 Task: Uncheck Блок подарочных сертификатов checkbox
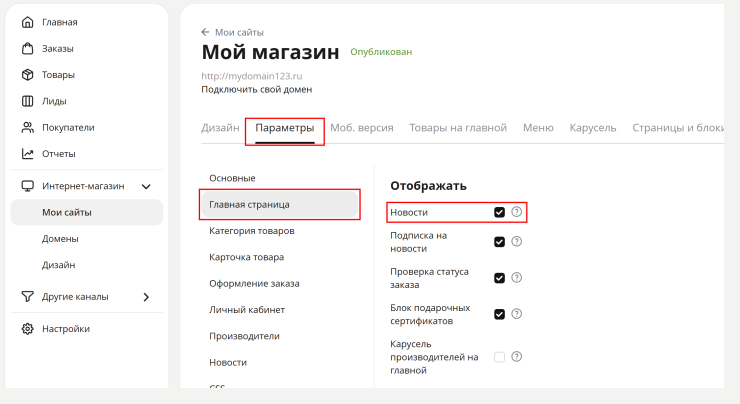point(499,314)
